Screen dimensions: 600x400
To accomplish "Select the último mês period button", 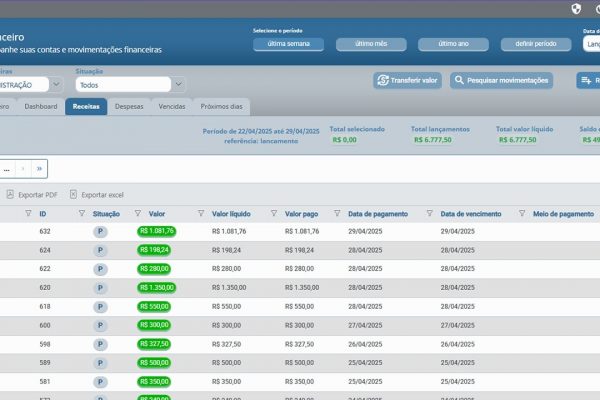I will (x=371, y=44).
